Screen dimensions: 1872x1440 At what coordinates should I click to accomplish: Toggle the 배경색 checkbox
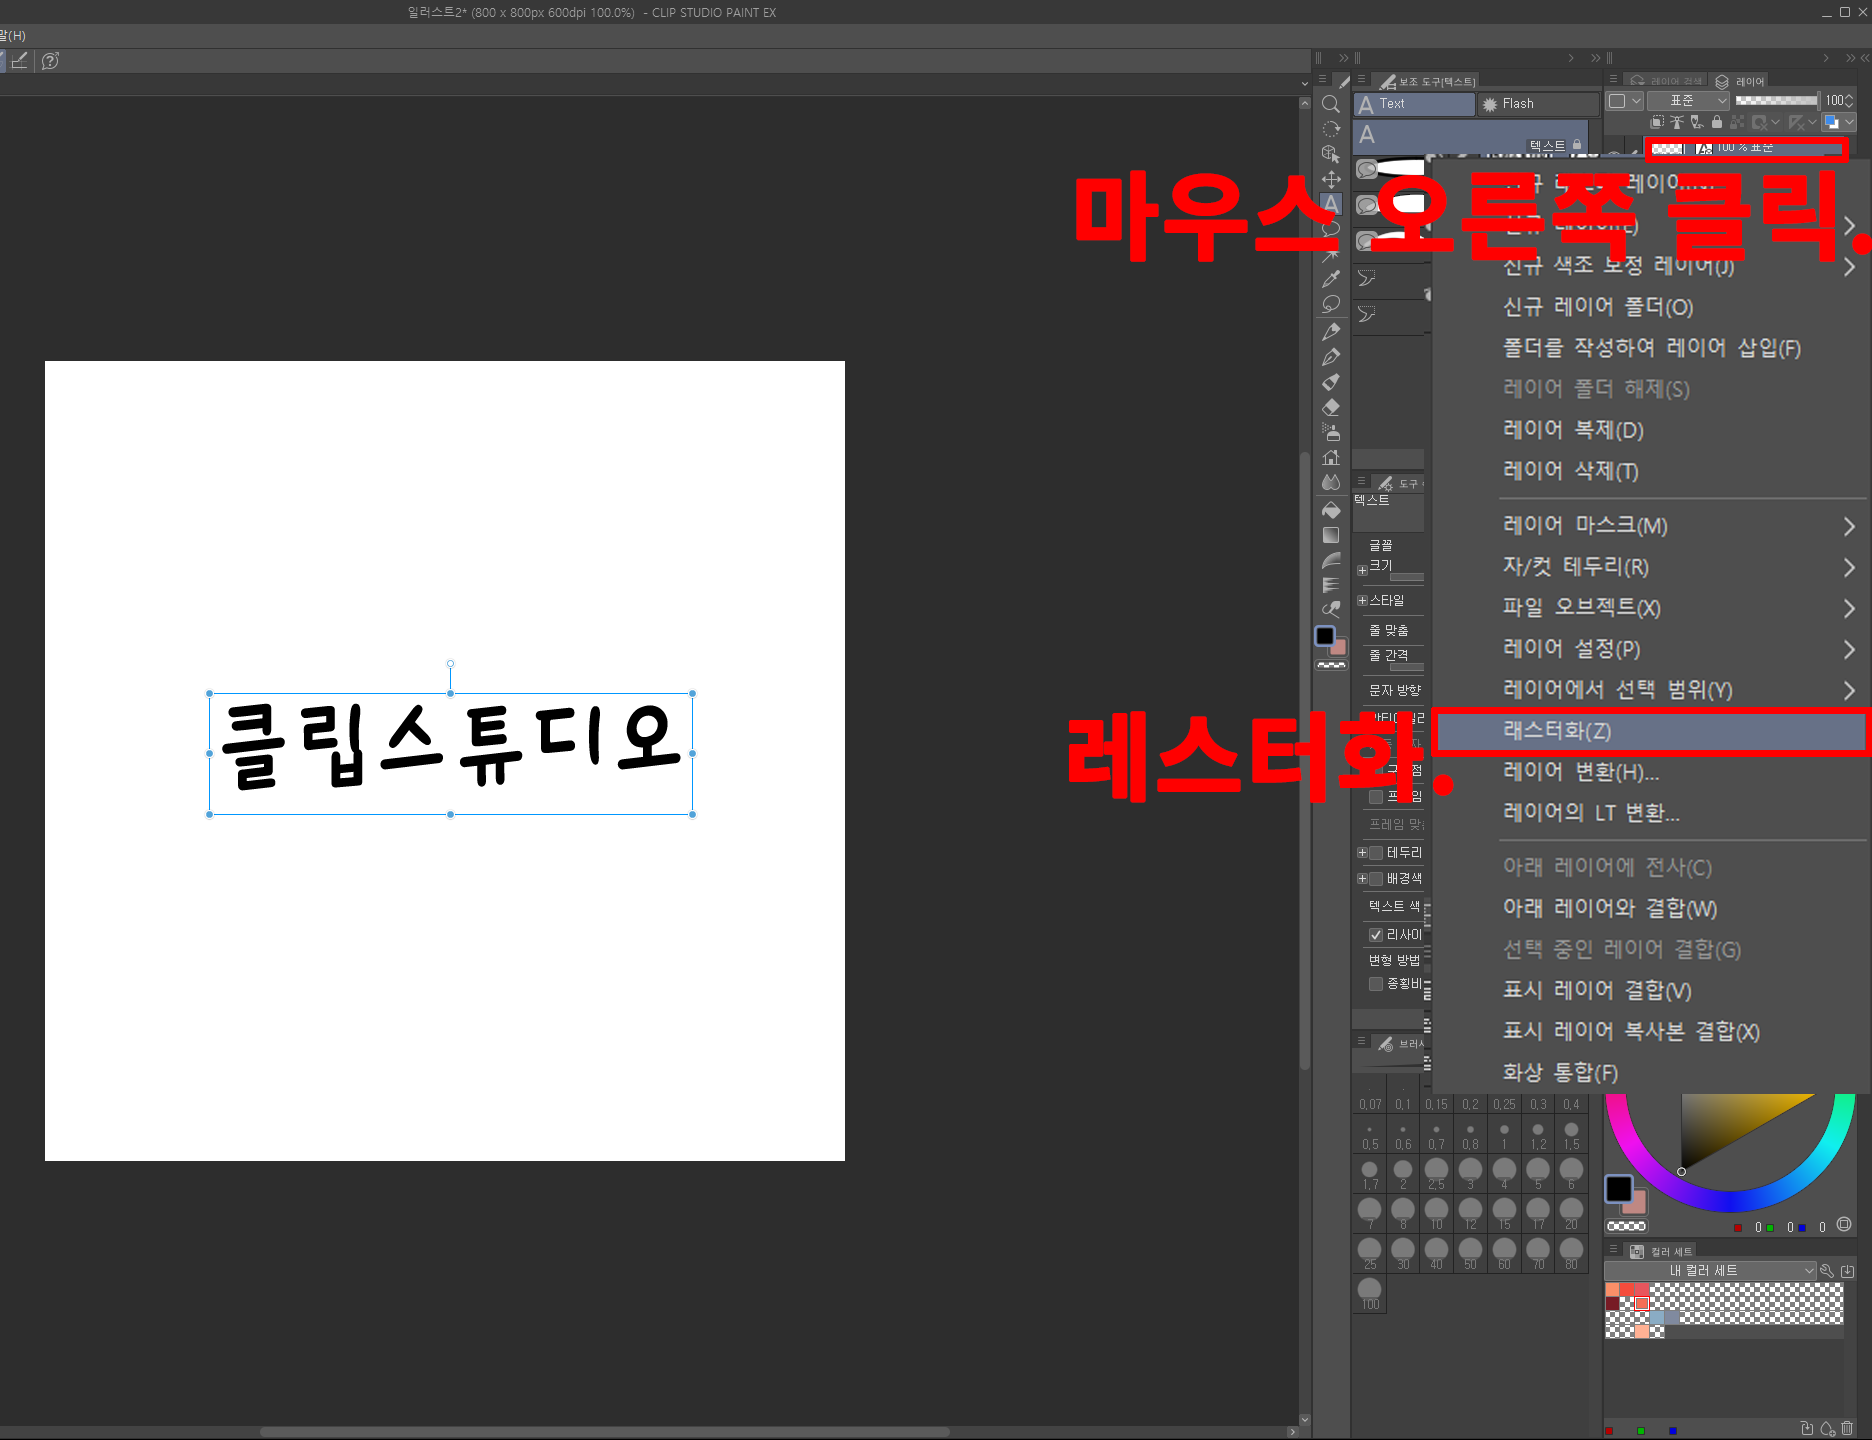[x=1376, y=879]
